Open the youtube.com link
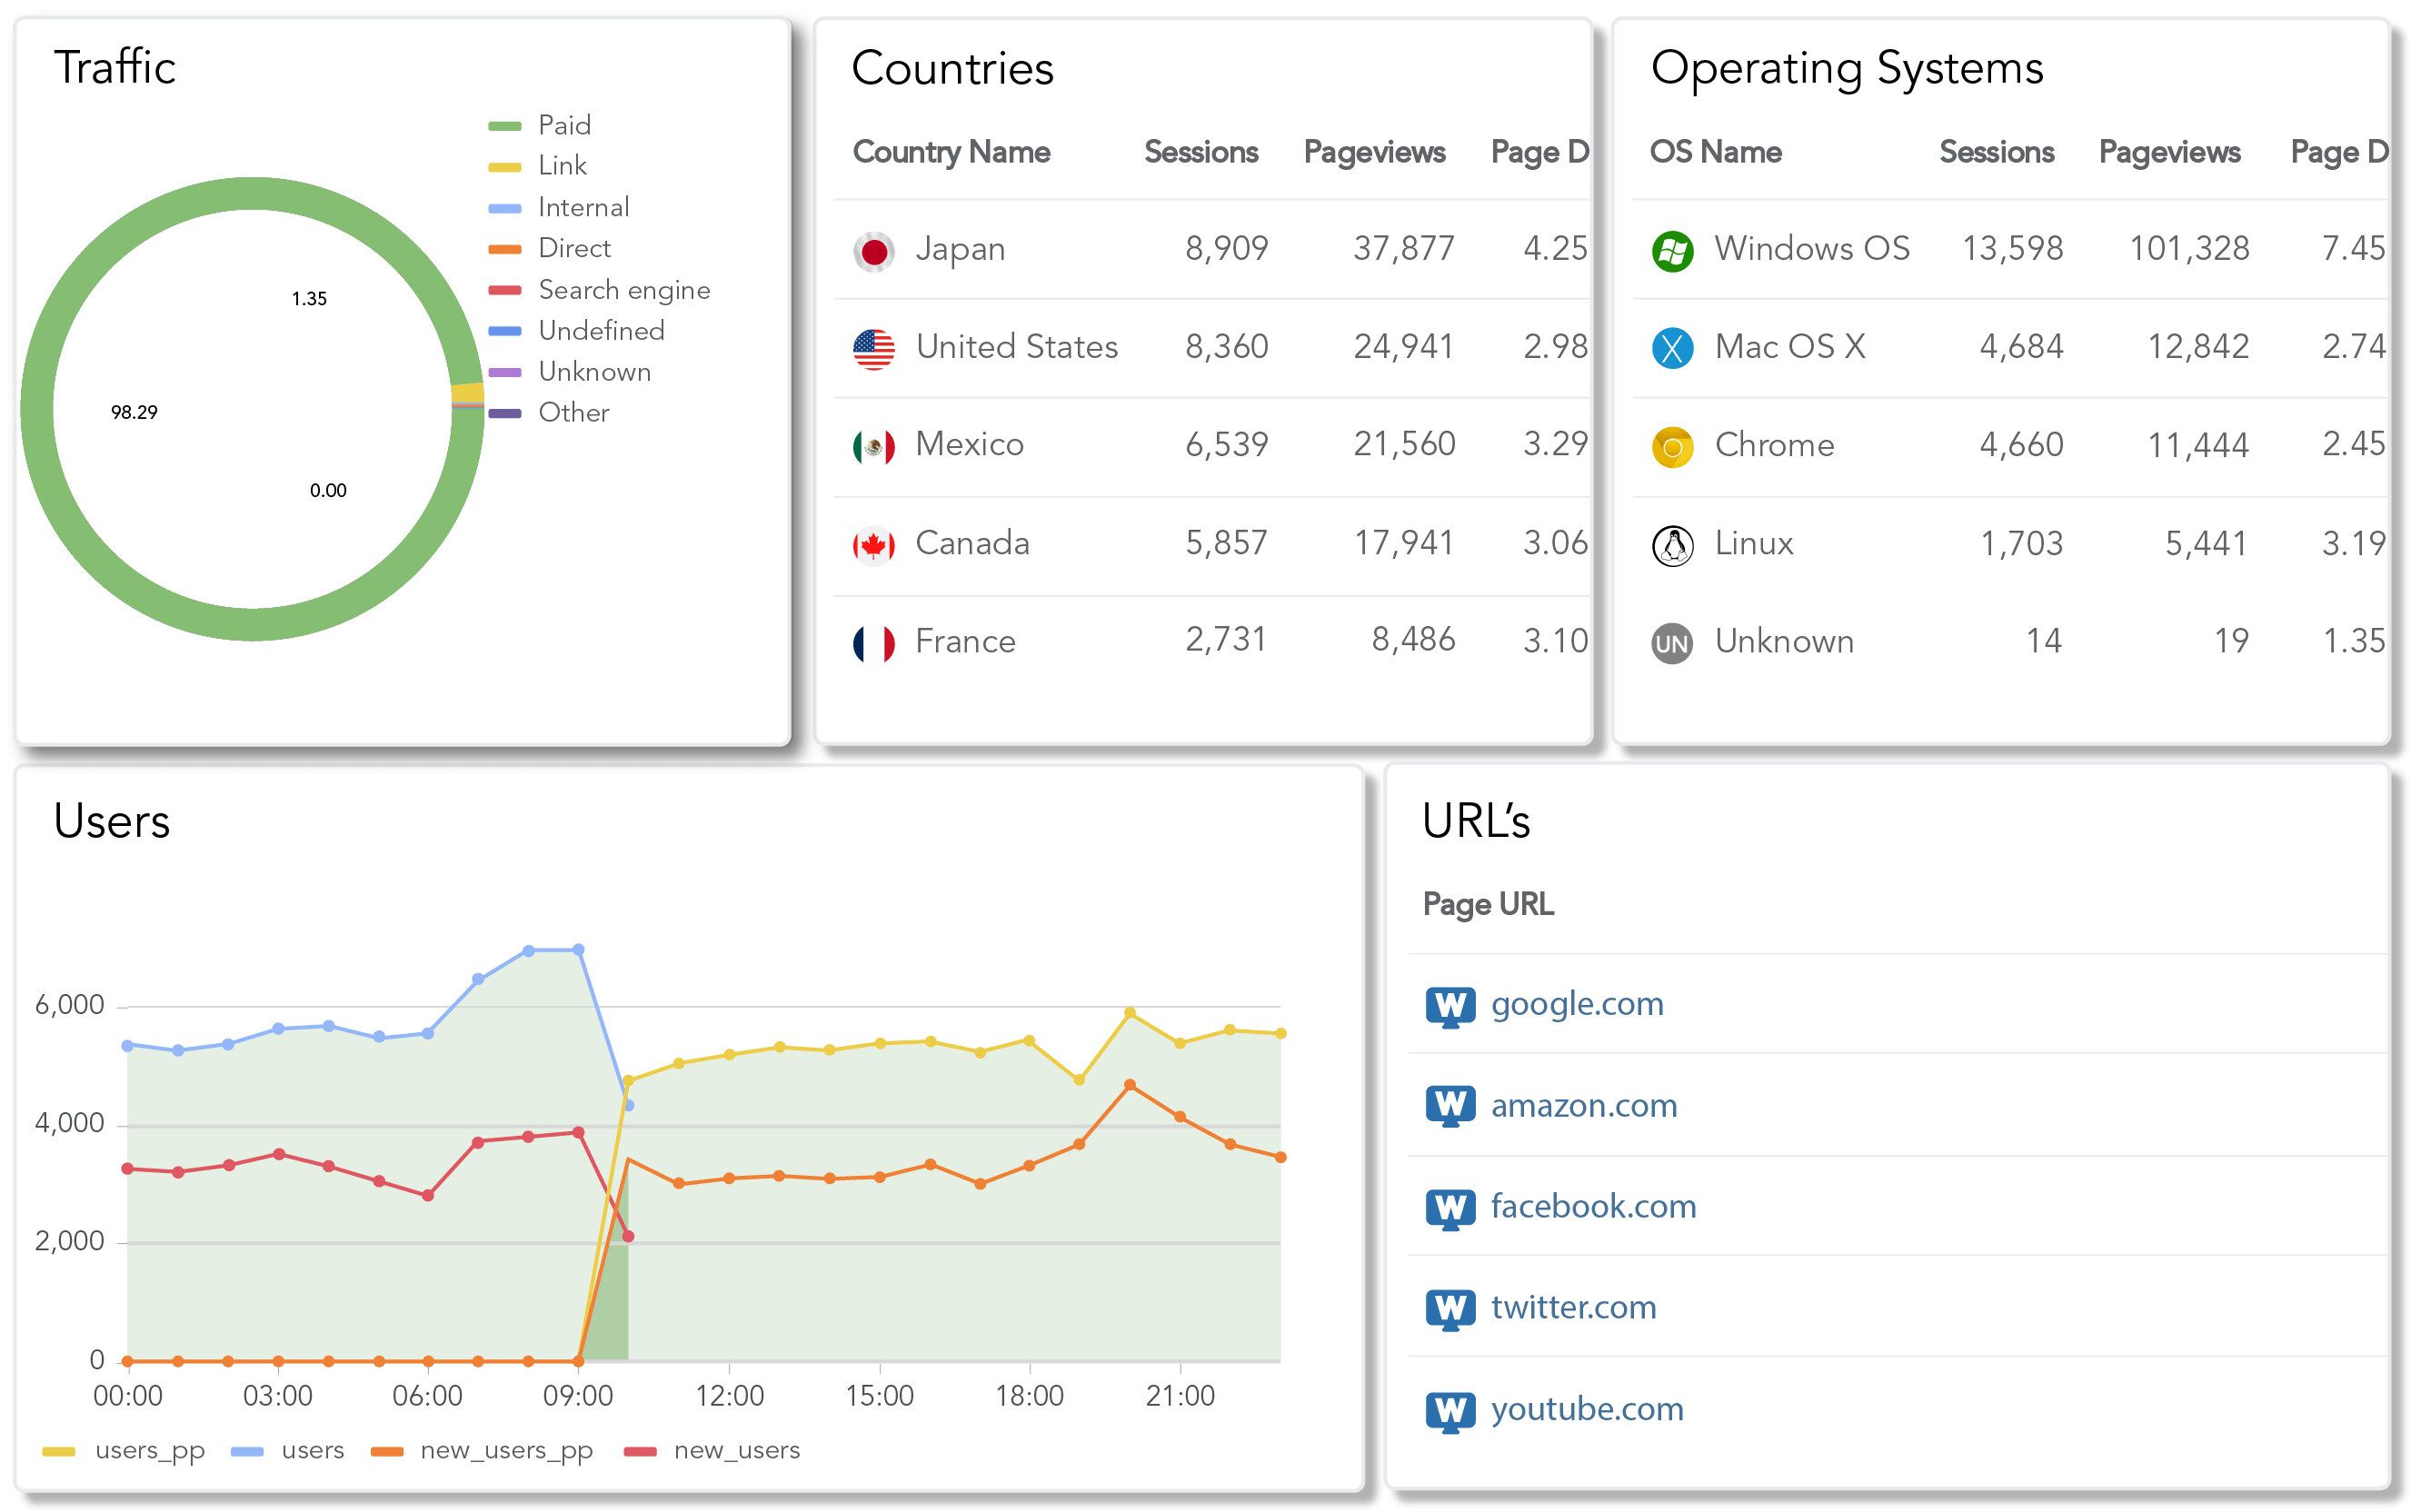Image resolution: width=2411 pixels, height=1512 pixels. [1587, 1409]
